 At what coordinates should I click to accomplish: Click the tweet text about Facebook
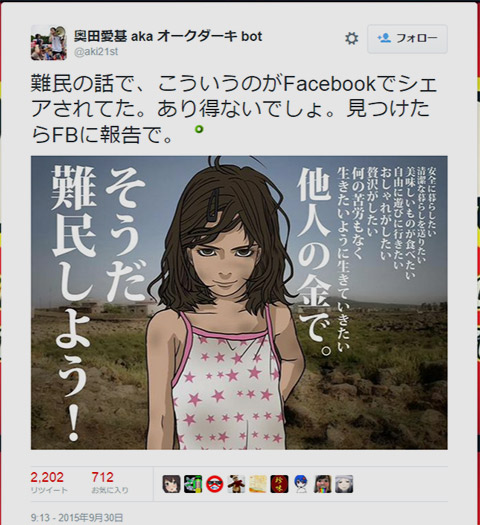click(234, 109)
